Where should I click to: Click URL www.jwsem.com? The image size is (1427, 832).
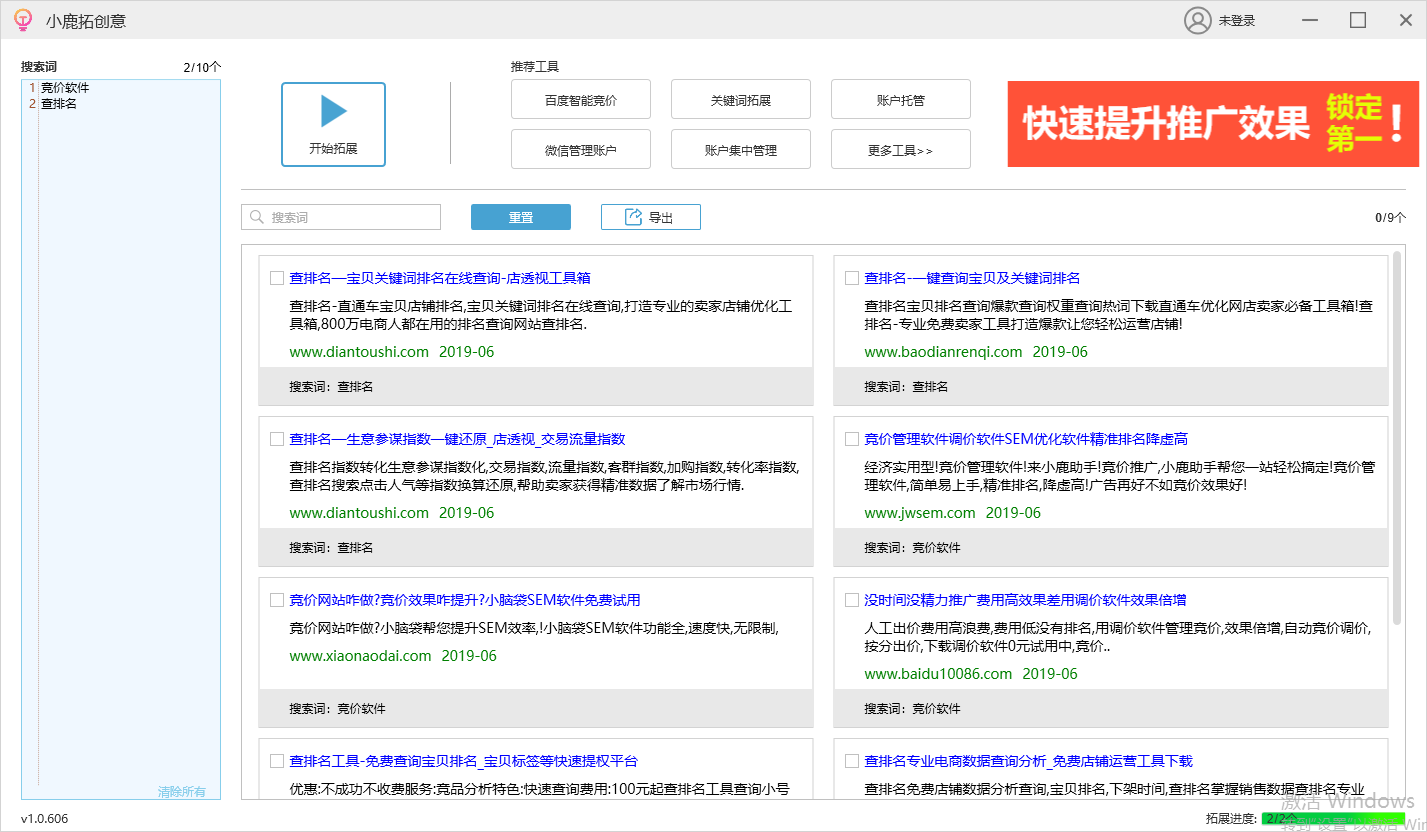point(920,513)
